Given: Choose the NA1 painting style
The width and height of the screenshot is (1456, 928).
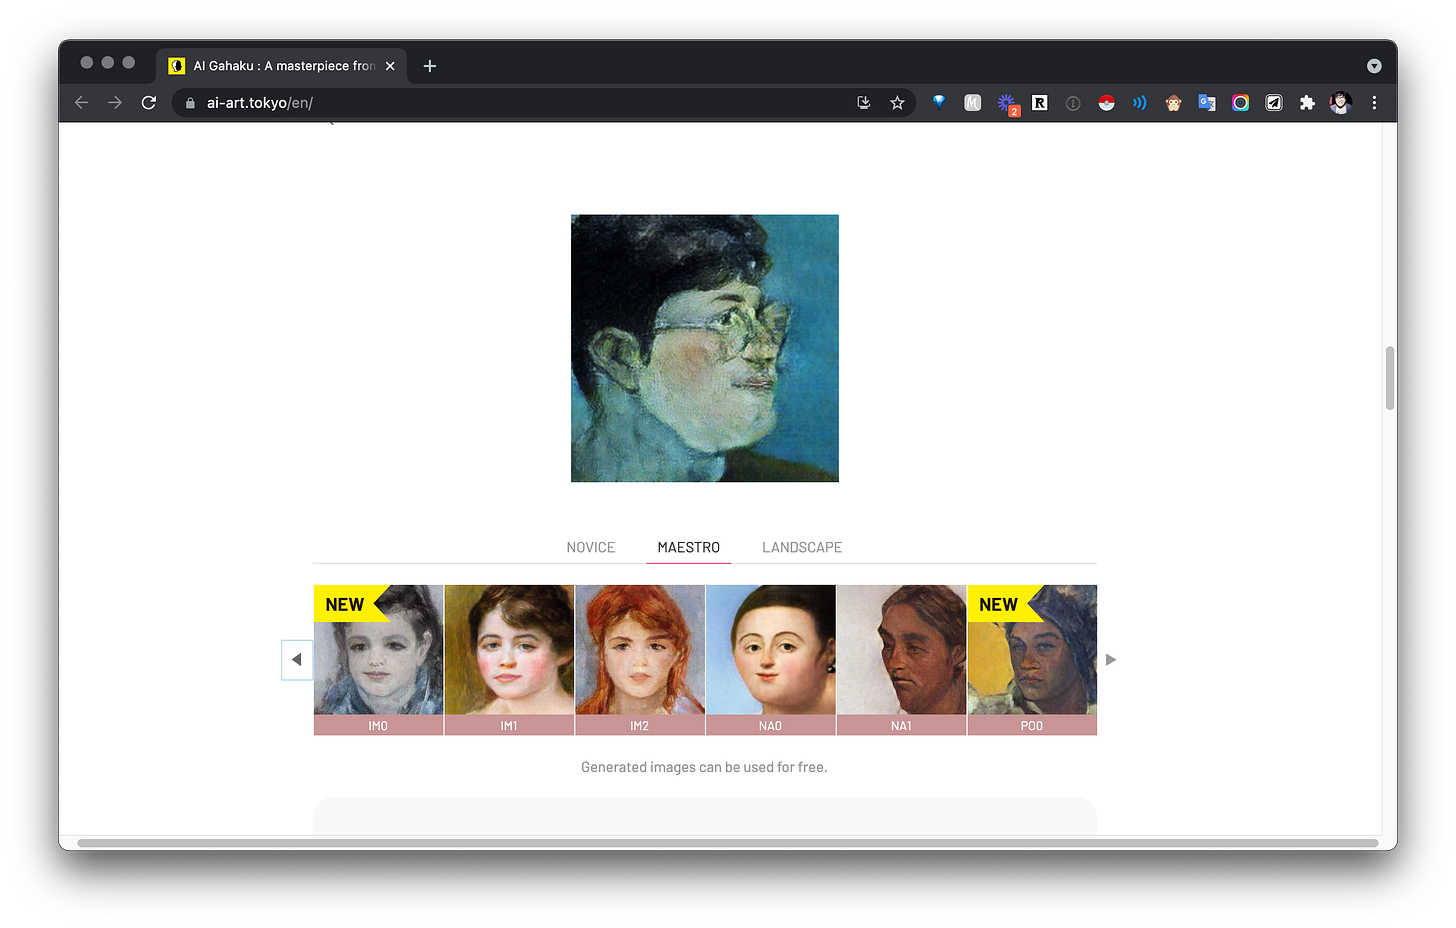Looking at the screenshot, I should [901, 660].
